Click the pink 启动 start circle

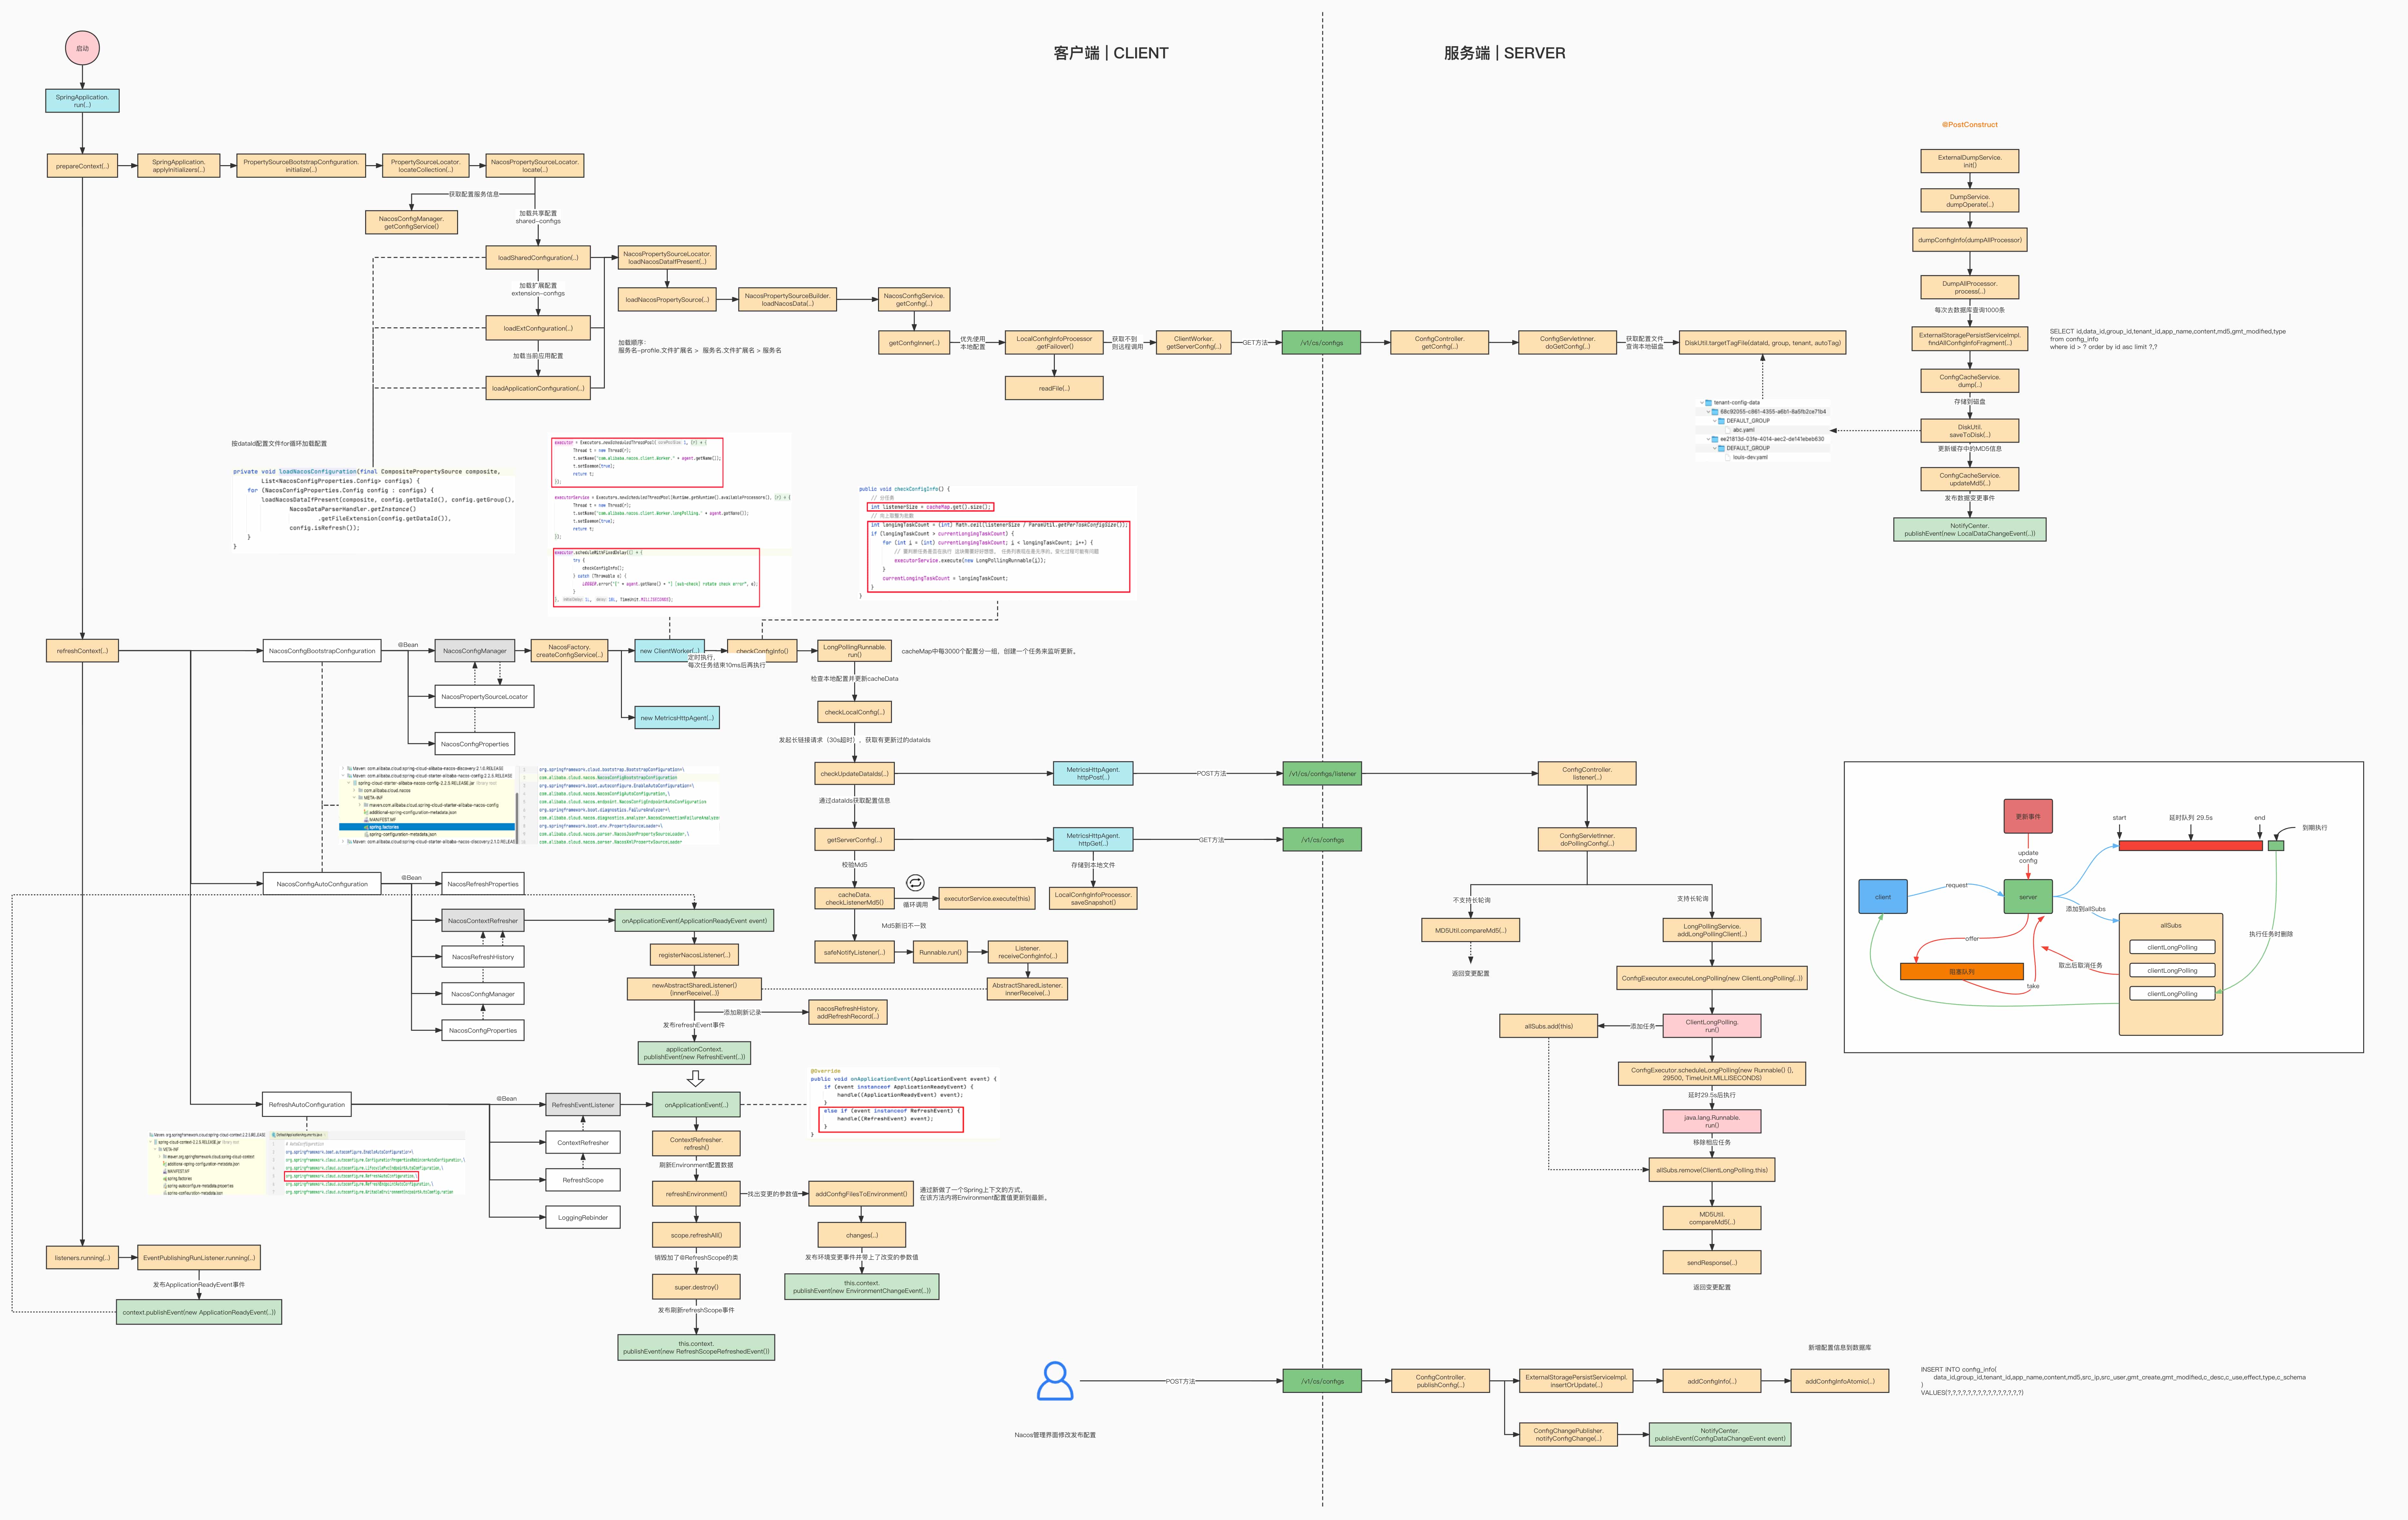coord(82,48)
